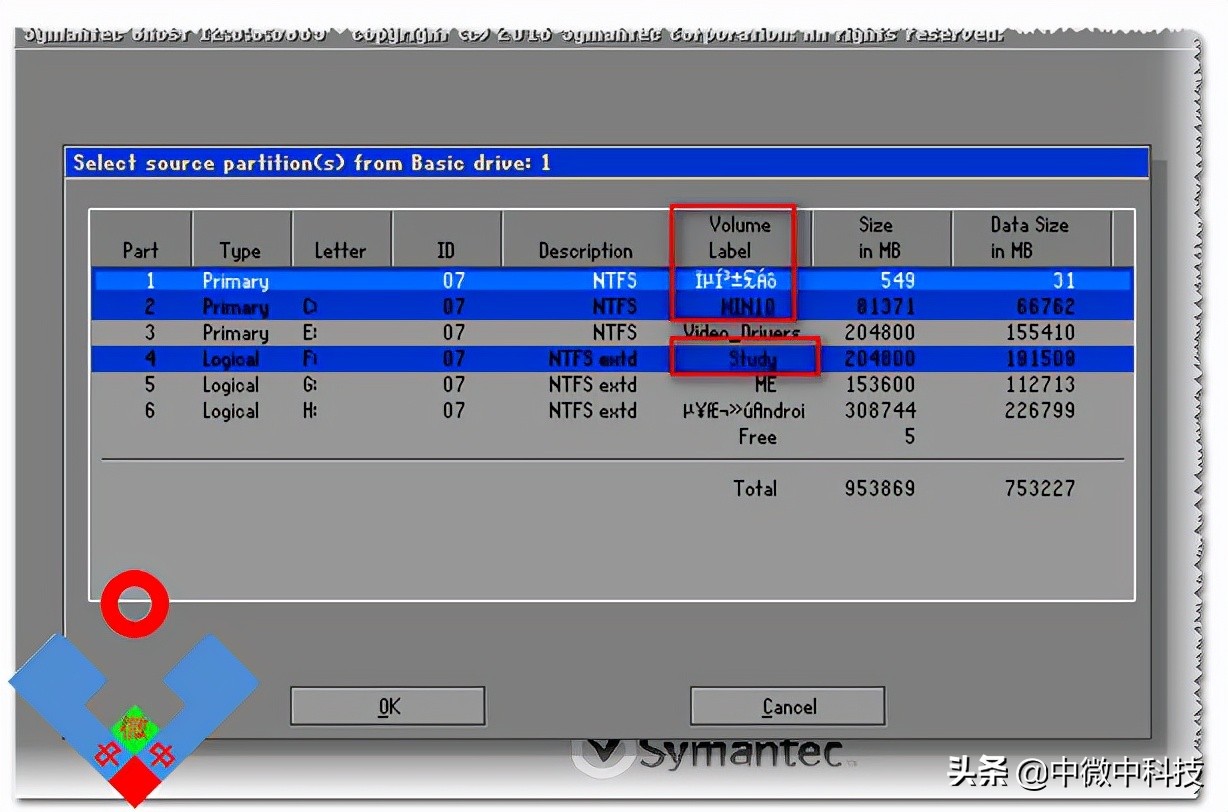Click the Total row label
This screenshot has width=1228, height=812.
[x=755, y=489]
